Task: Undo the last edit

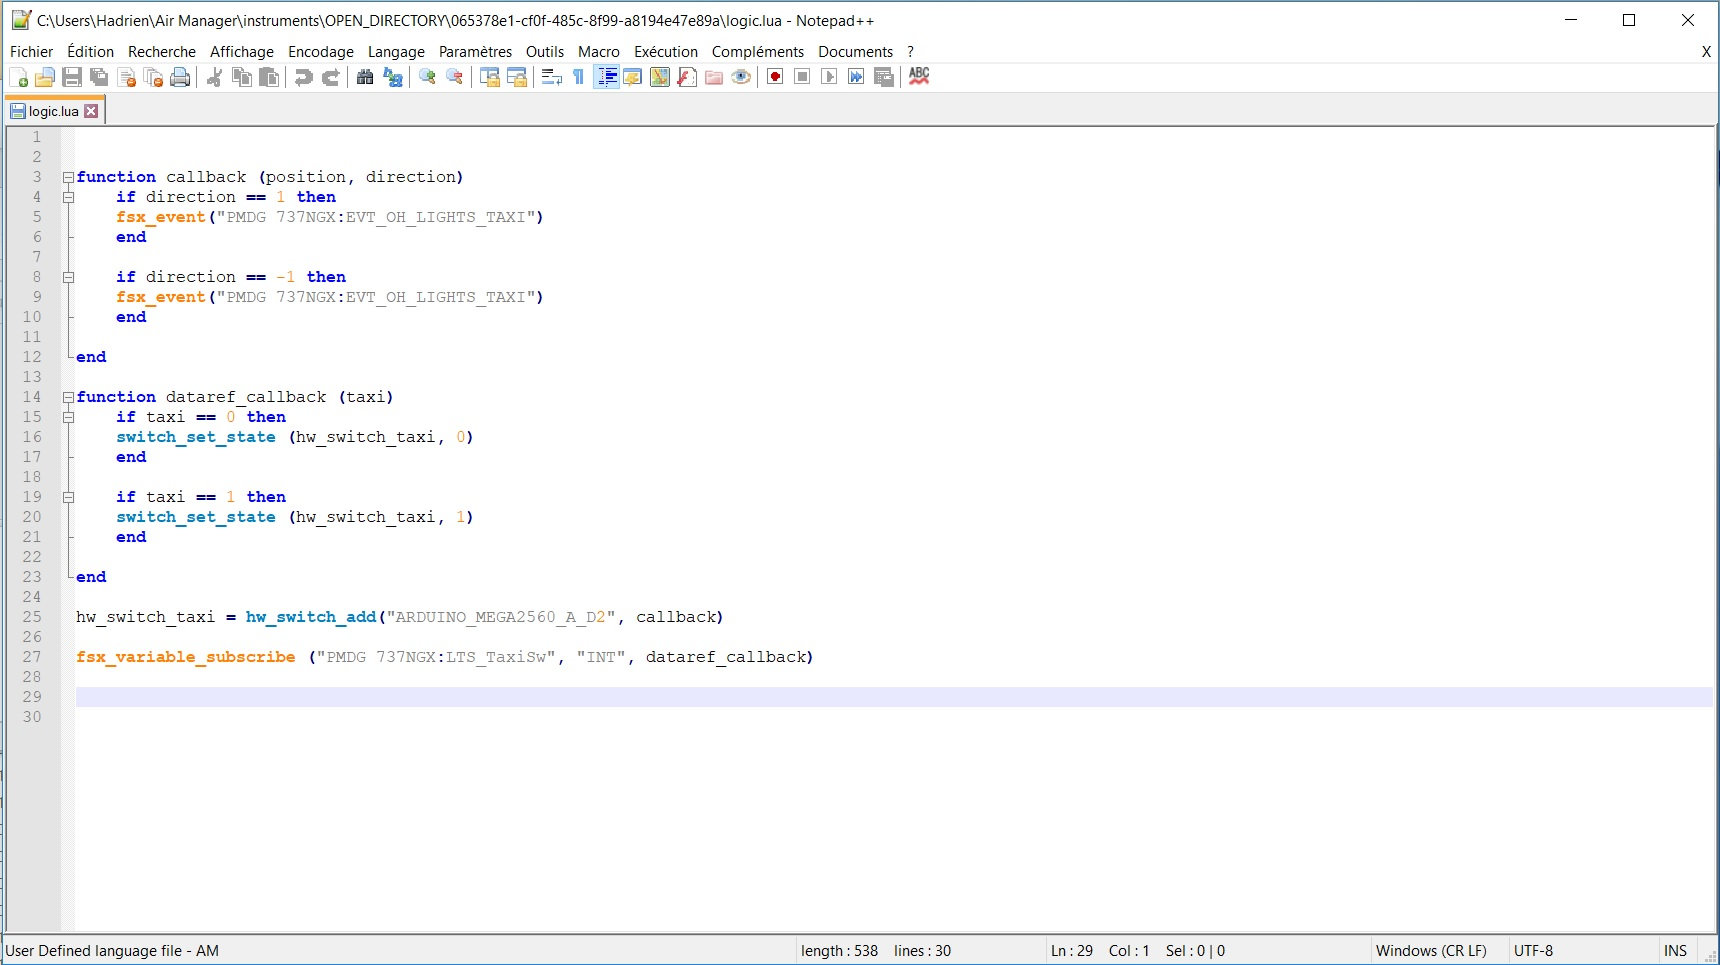Action: (303, 77)
